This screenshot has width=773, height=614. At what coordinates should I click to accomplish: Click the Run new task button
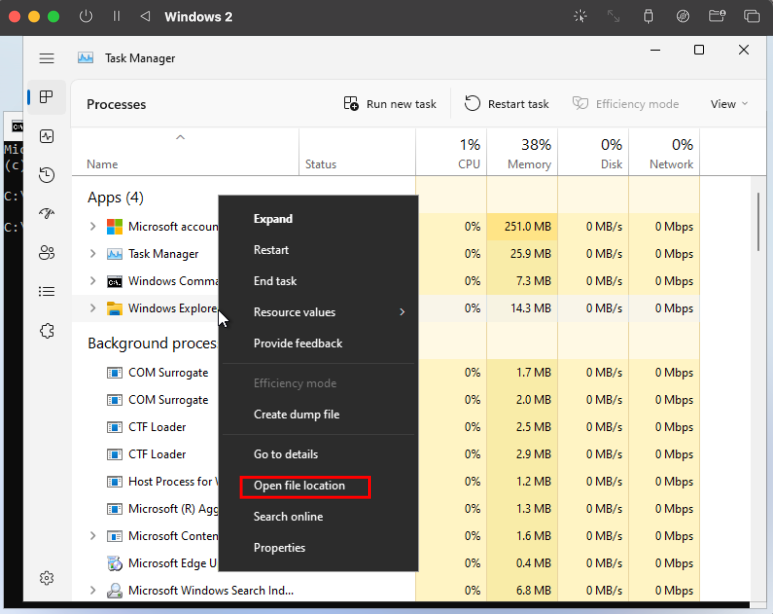(390, 104)
